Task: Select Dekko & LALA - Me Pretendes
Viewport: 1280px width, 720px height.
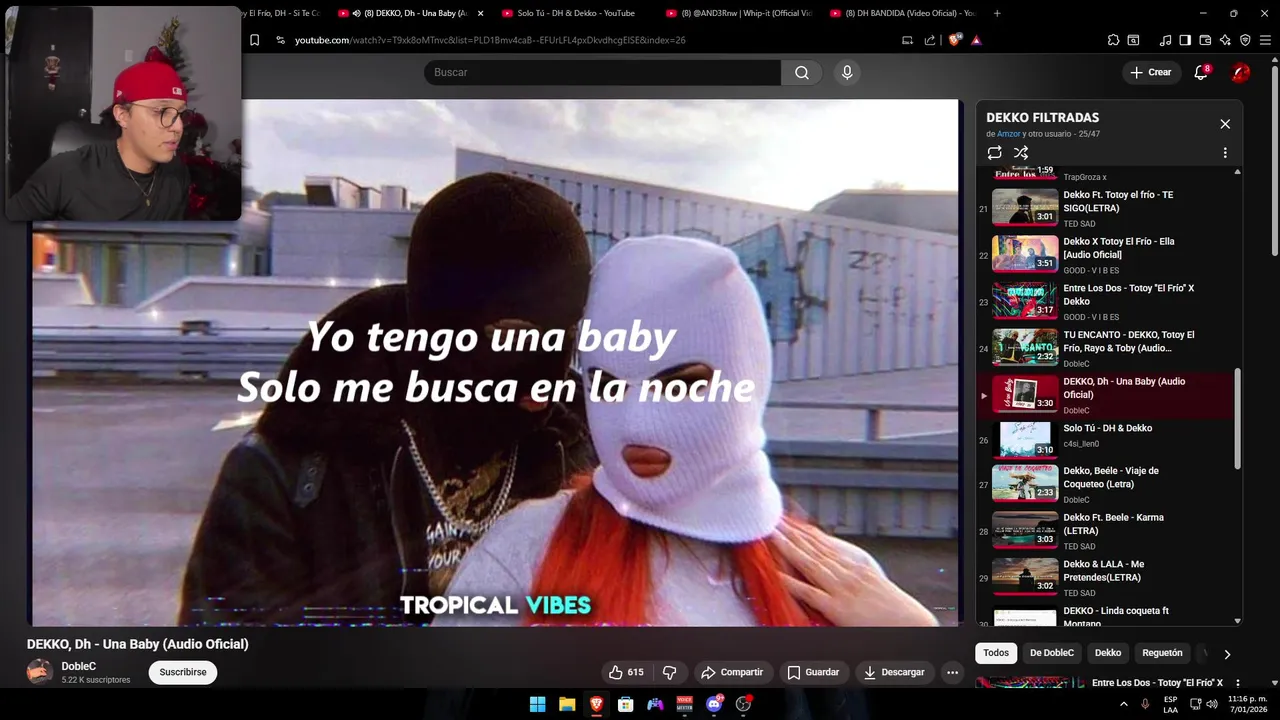Action: (1105, 577)
